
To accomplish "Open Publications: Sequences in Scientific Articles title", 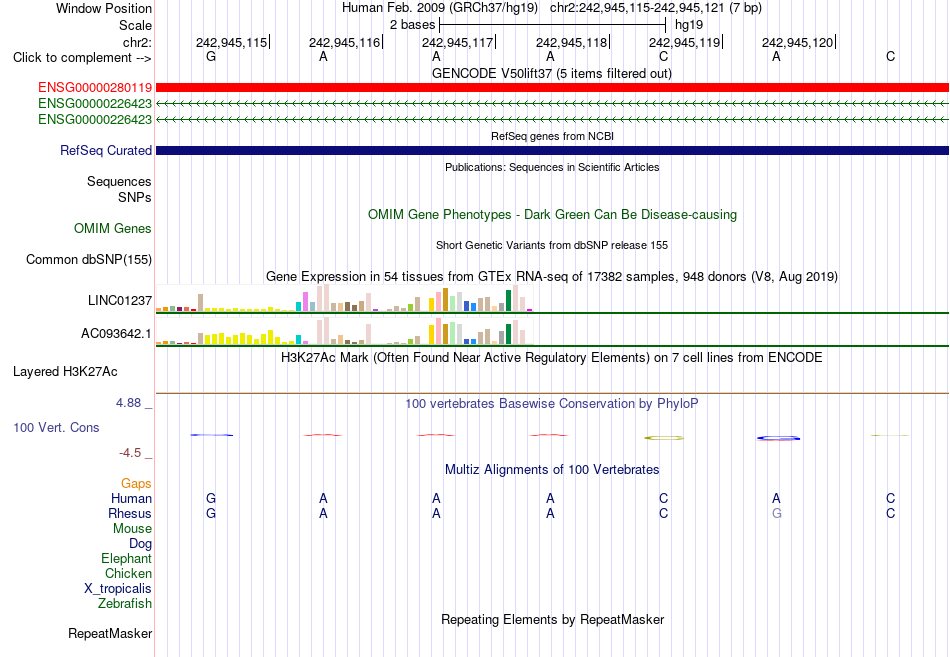I will coord(552,167).
